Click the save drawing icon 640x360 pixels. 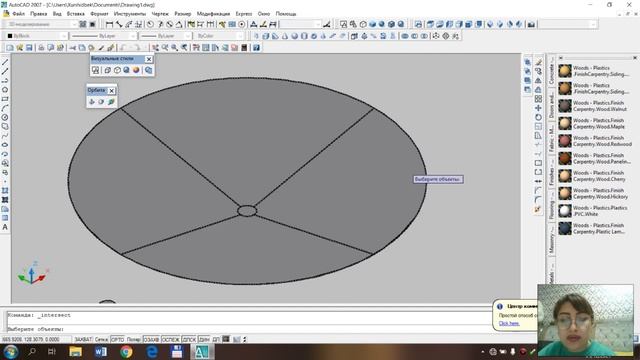(29, 48)
